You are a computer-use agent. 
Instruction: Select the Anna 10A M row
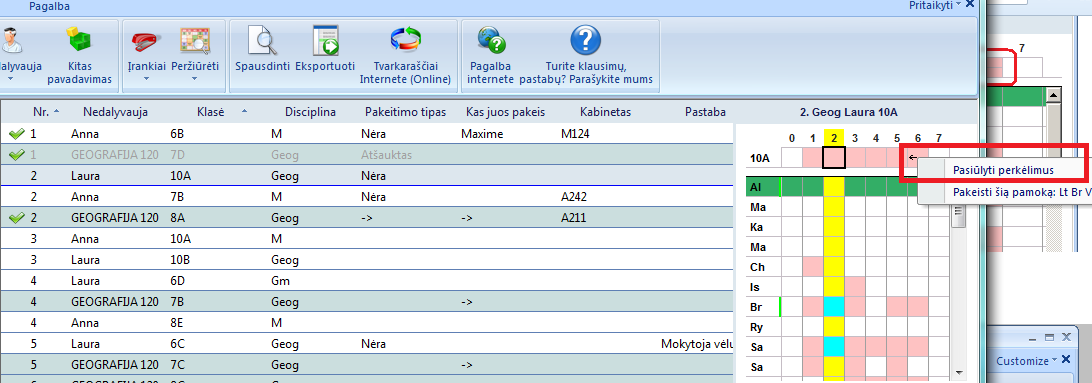click(368, 239)
